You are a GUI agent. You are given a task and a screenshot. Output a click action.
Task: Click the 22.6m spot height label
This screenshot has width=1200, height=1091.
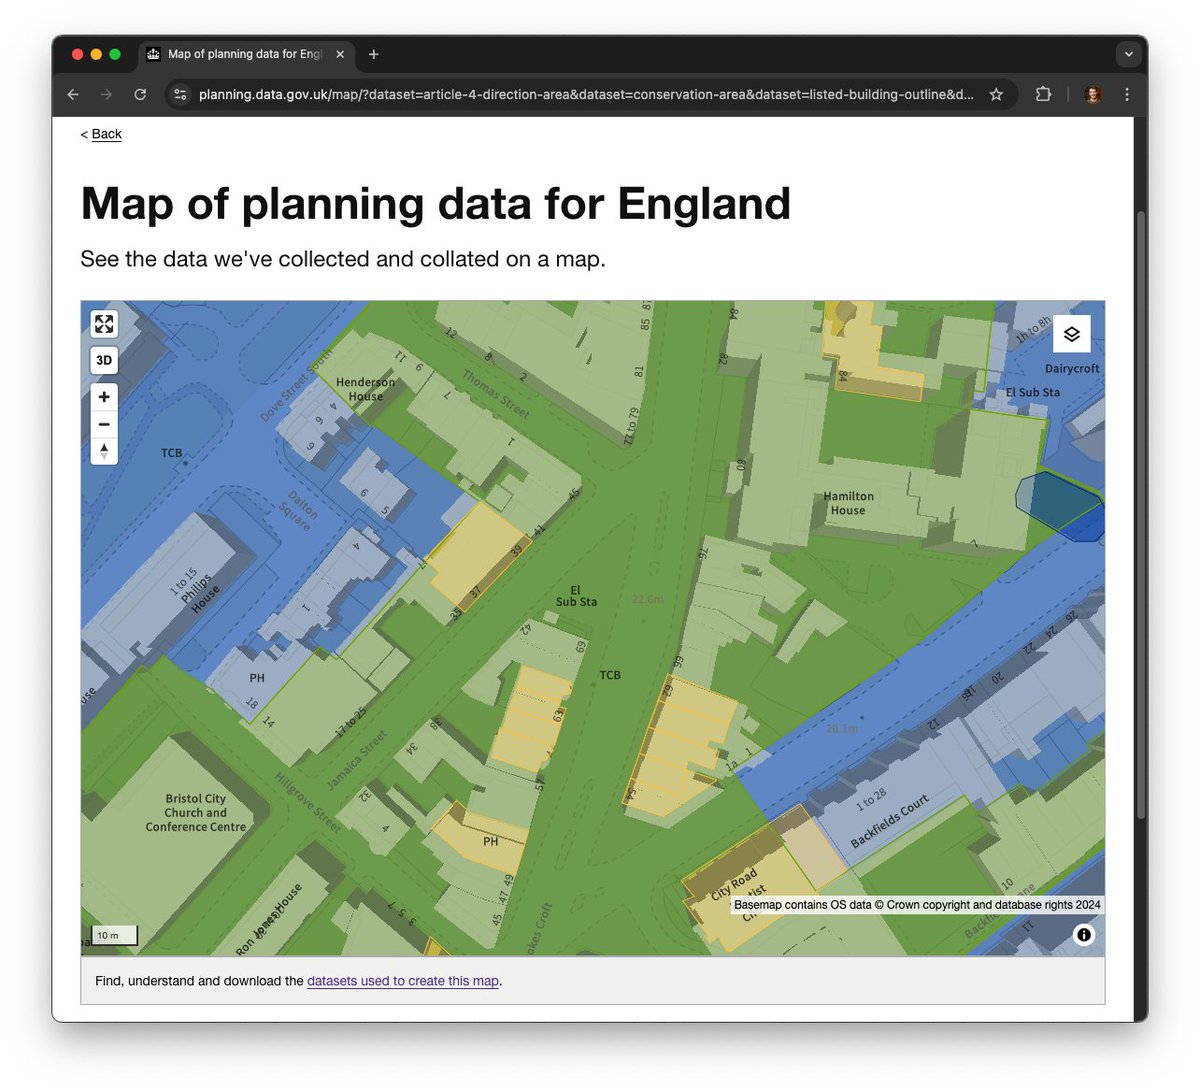coord(647,599)
